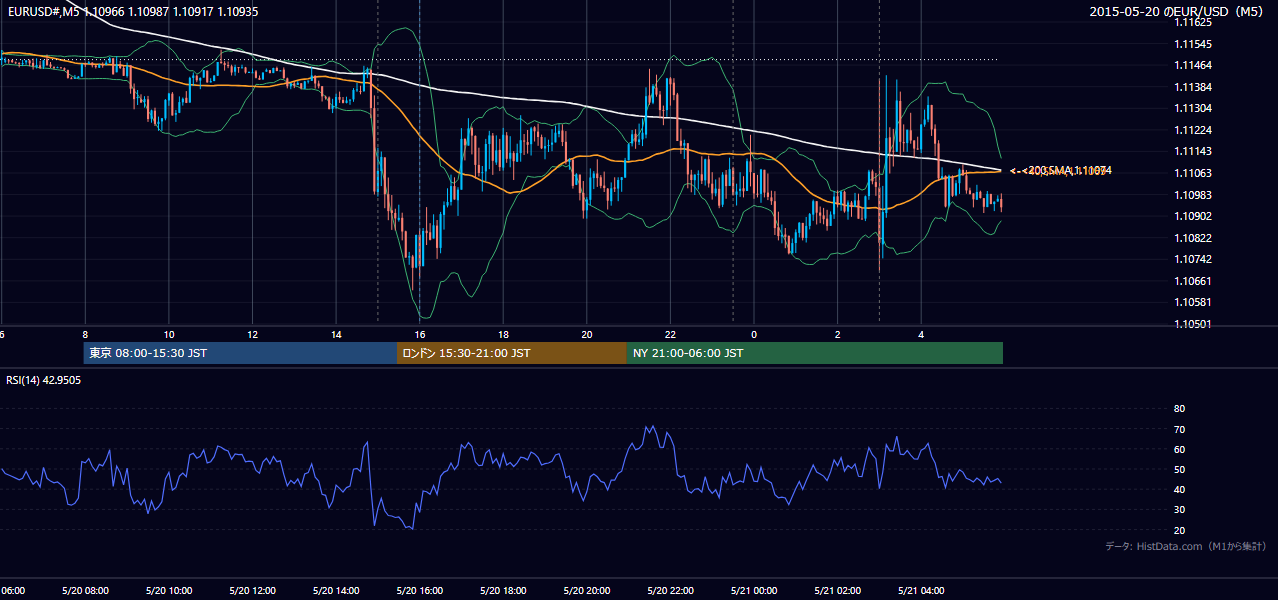Click the 5/20 18:00 time axis label
This screenshot has height=600, width=1278.
[x=503, y=590]
